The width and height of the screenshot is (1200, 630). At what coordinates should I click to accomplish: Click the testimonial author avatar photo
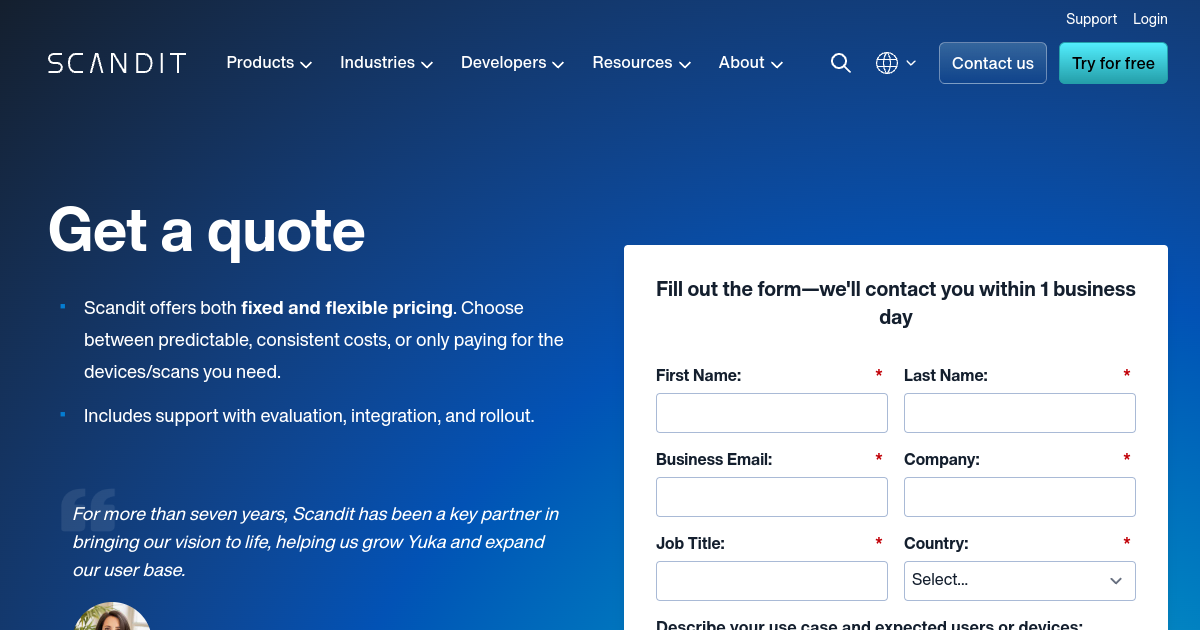coord(112,617)
